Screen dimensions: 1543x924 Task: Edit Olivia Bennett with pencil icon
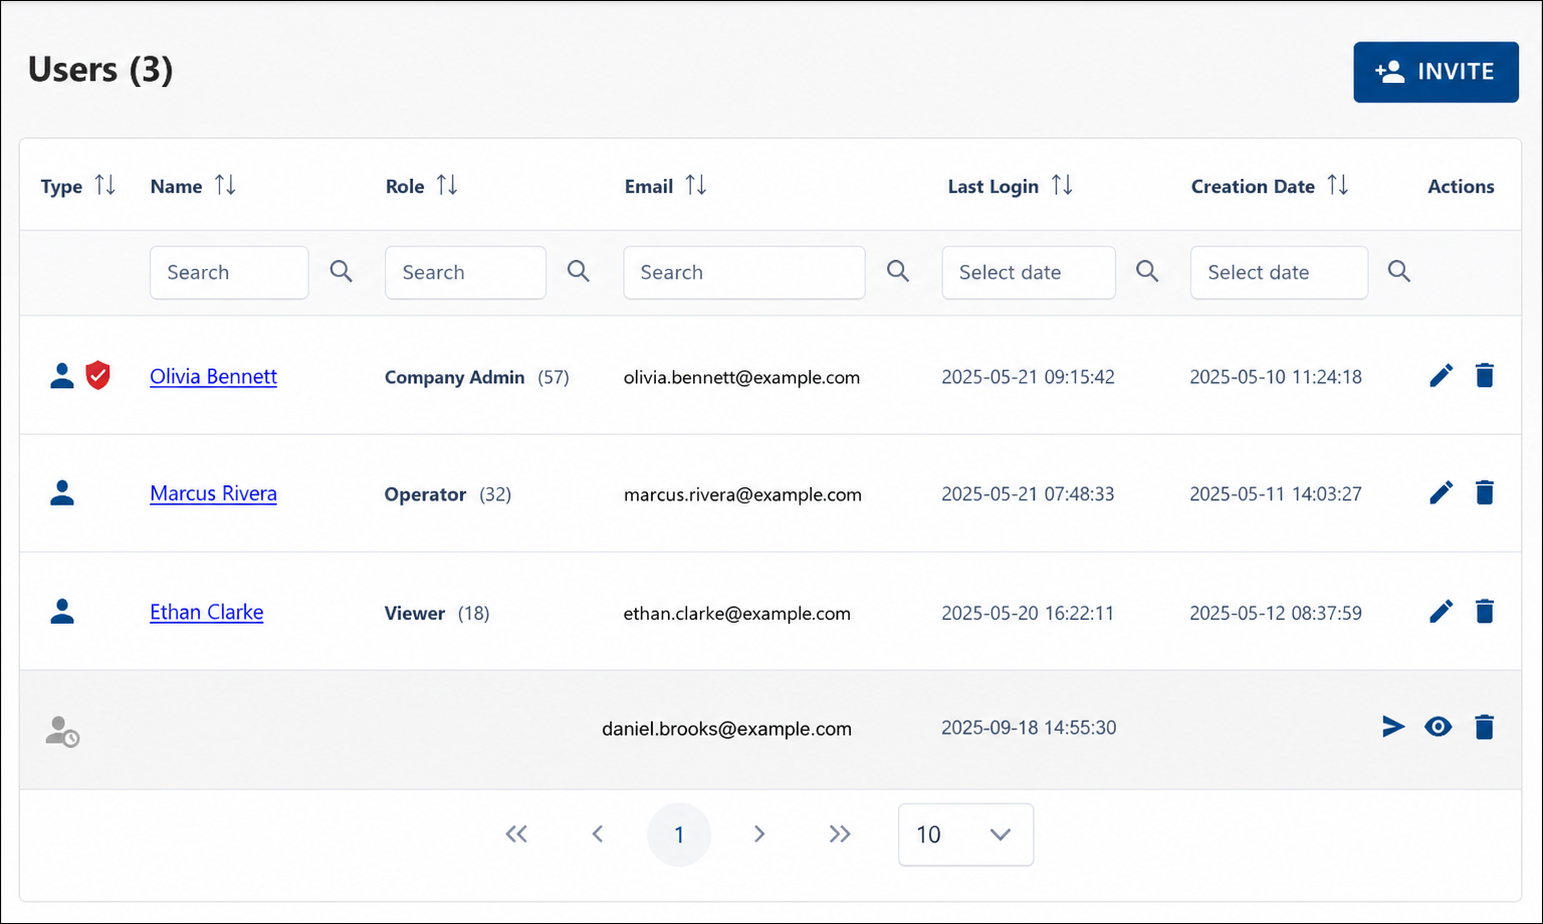(x=1441, y=375)
